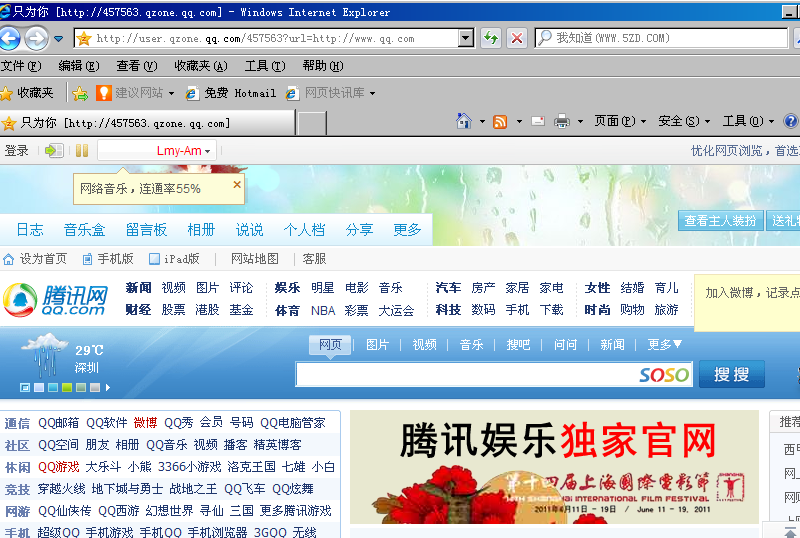The image size is (800, 538).
Task: Click the 搜搜 search button
Action: 732,374
